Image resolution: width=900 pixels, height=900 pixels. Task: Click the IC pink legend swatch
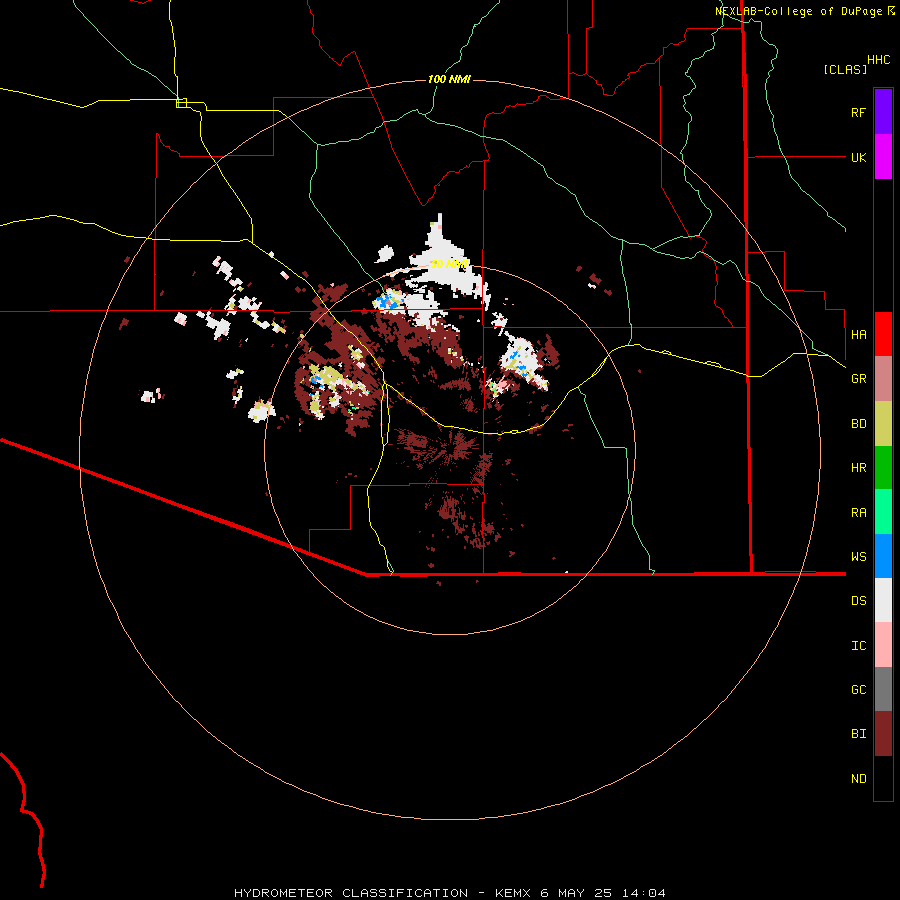click(883, 645)
